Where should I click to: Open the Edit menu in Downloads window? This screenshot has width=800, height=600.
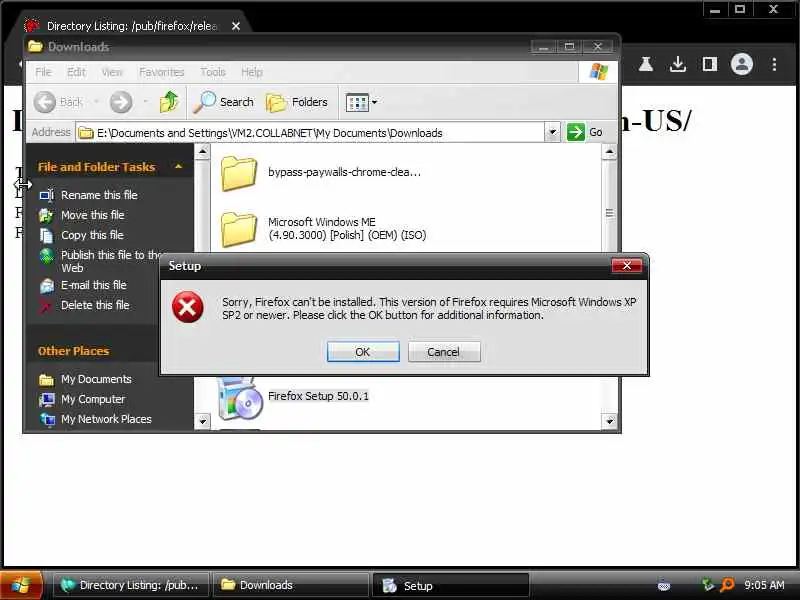coord(77,72)
